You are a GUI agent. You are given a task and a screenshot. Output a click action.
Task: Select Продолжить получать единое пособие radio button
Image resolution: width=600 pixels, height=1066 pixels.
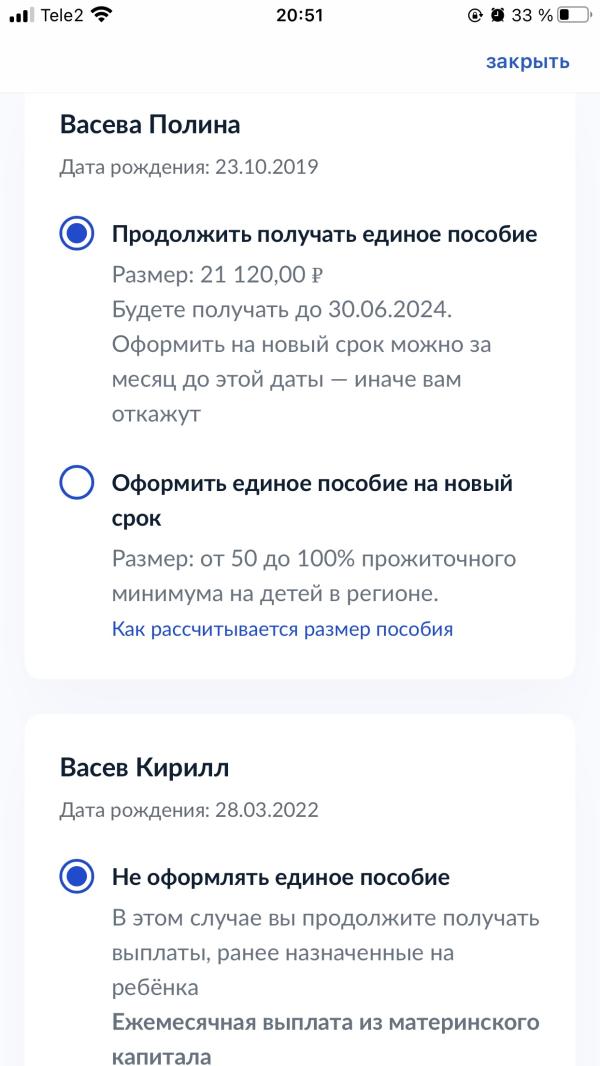[76, 234]
